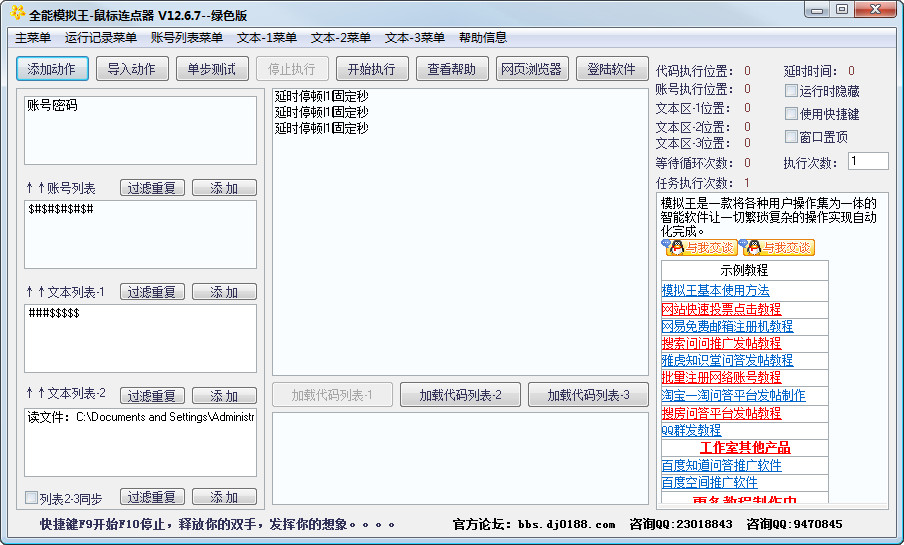Viewport: 904px width, 545px height.
Task: Open the 帮助信息 menu
Action: (x=483, y=37)
